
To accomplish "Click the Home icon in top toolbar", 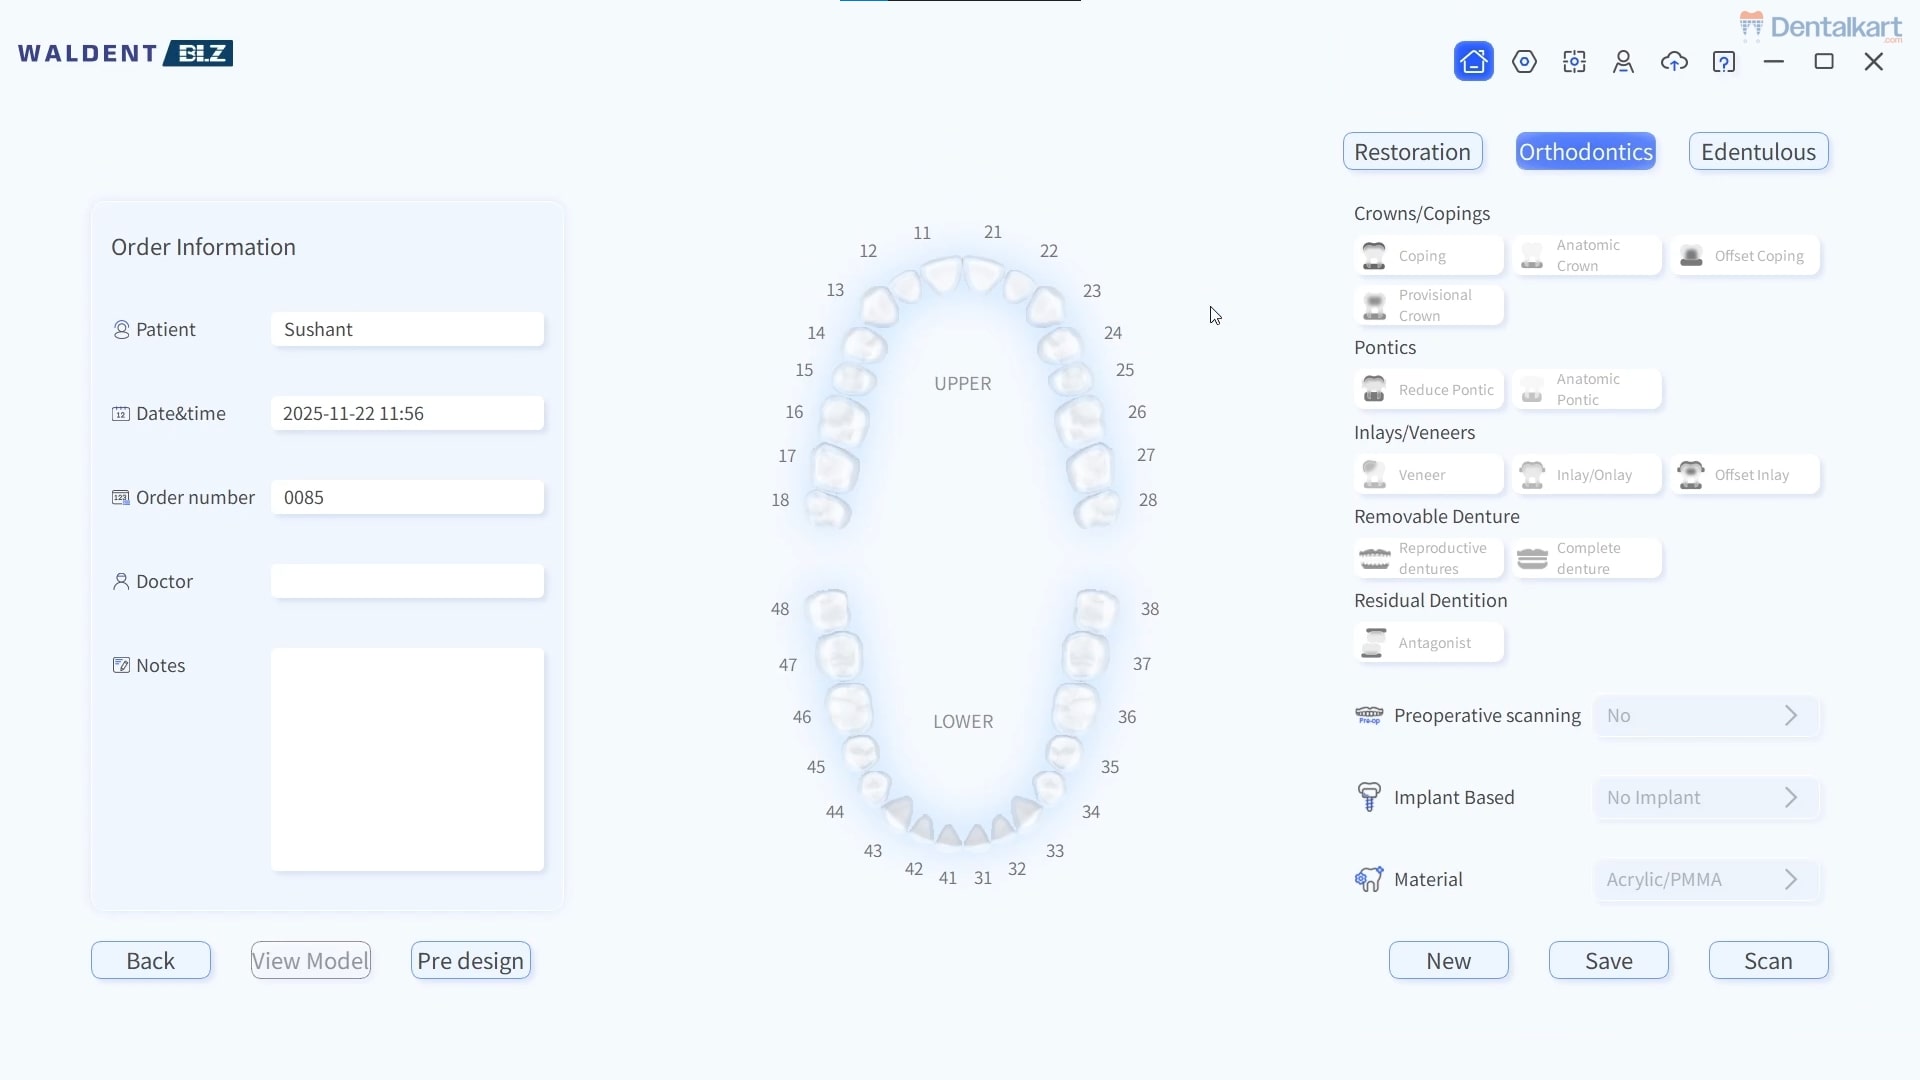I will 1473,62.
